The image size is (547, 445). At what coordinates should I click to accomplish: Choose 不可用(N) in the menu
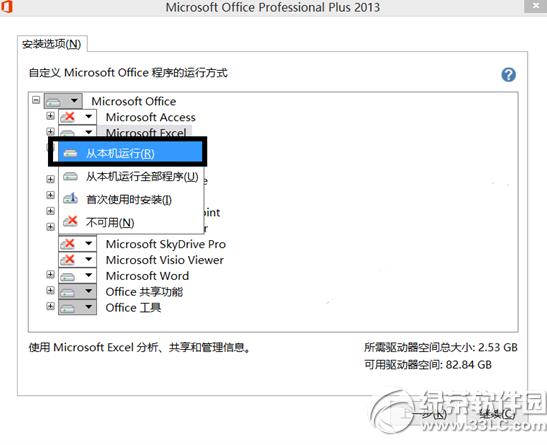point(130,222)
